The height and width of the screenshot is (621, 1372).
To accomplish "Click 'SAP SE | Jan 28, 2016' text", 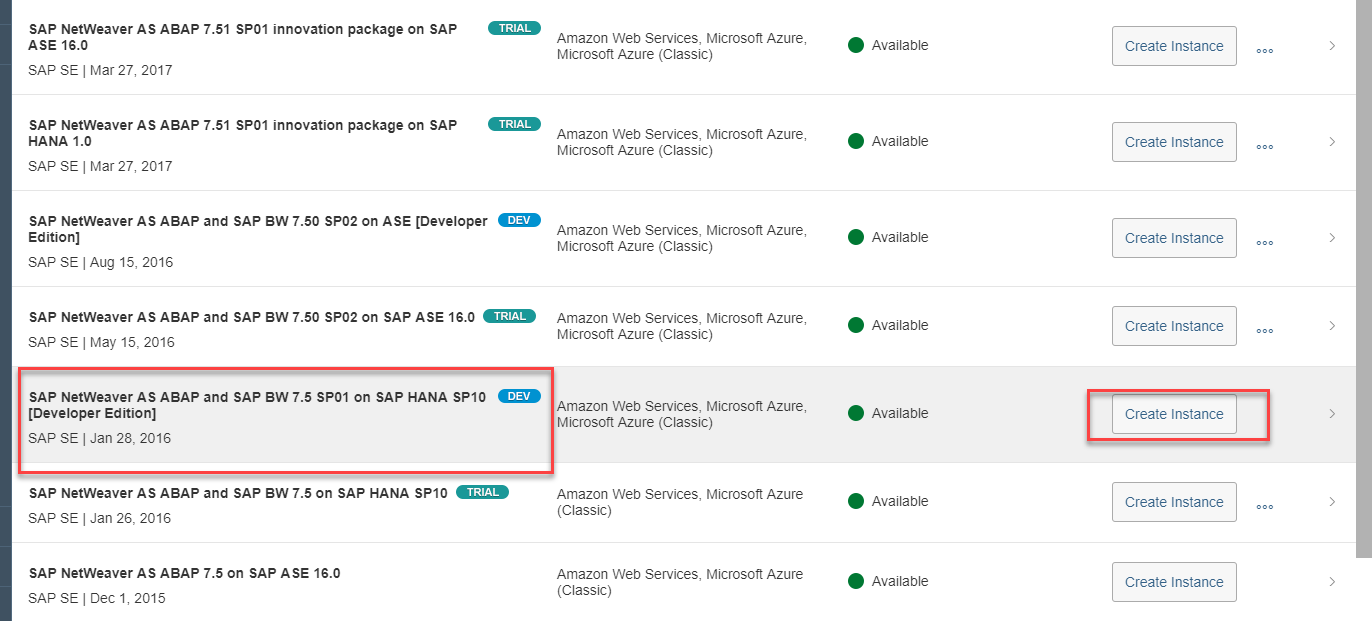I will pos(100,438).
